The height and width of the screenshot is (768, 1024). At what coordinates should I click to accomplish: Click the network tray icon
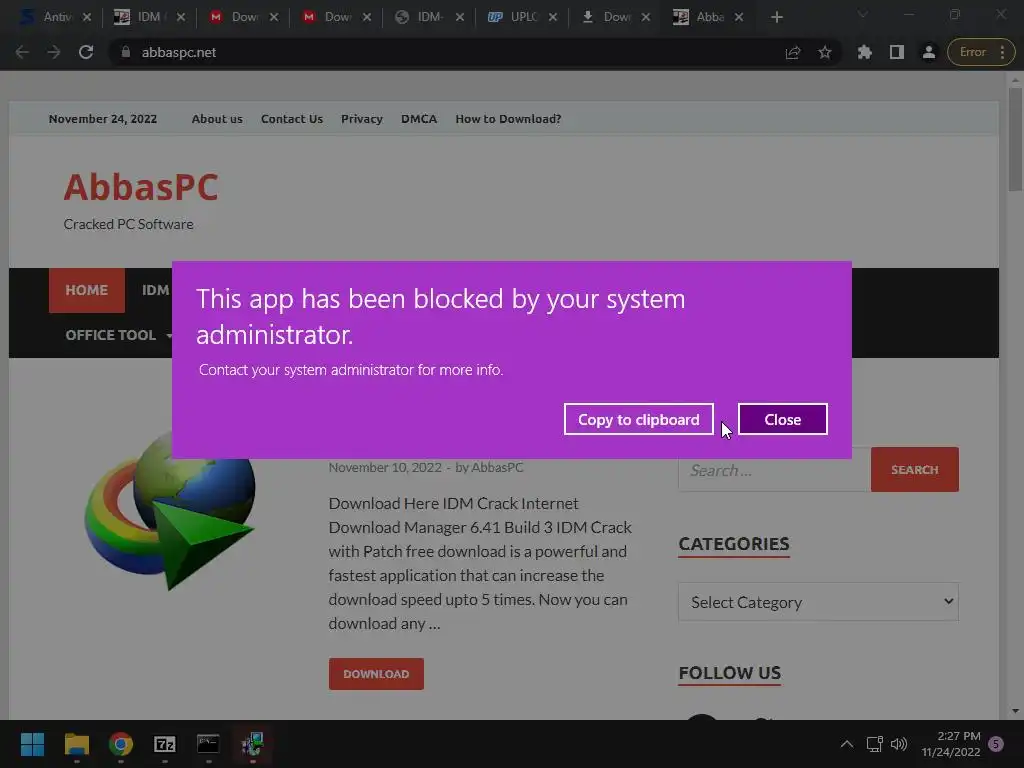pyautogui.click(x=874, y=744)
